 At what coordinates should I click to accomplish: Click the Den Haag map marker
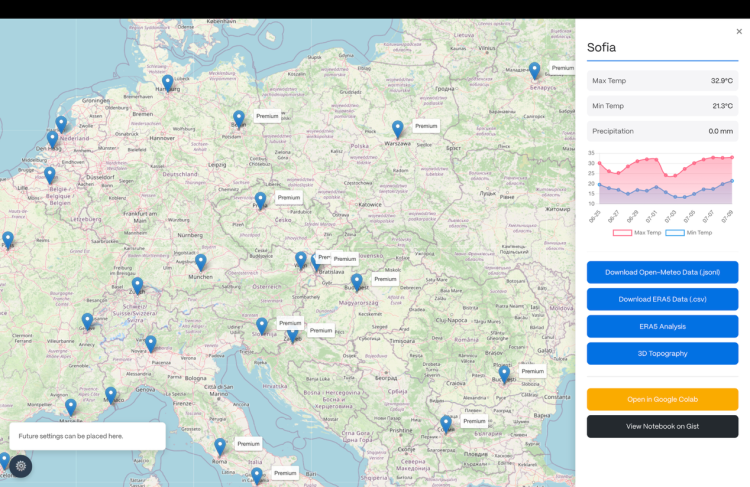(53, 140)
